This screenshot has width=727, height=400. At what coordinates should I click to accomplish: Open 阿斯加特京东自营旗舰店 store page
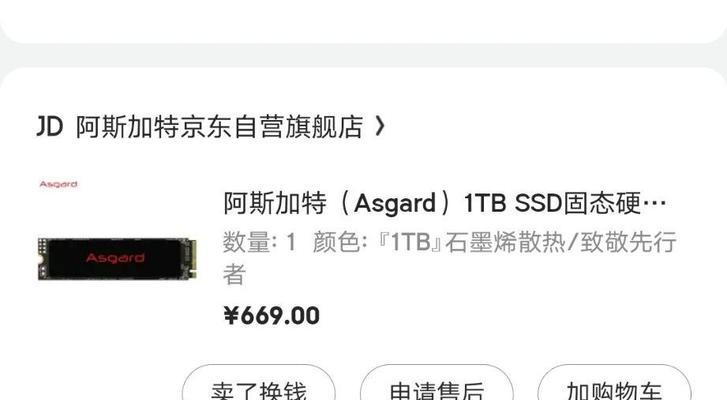pos(219,127)
